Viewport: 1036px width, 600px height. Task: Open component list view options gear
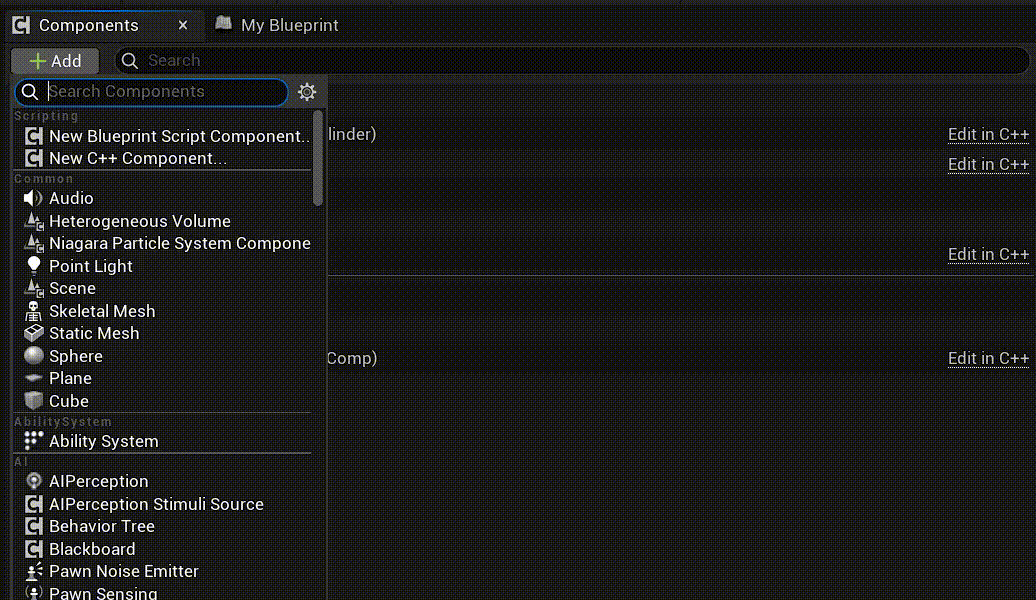[x=307, y=92]
